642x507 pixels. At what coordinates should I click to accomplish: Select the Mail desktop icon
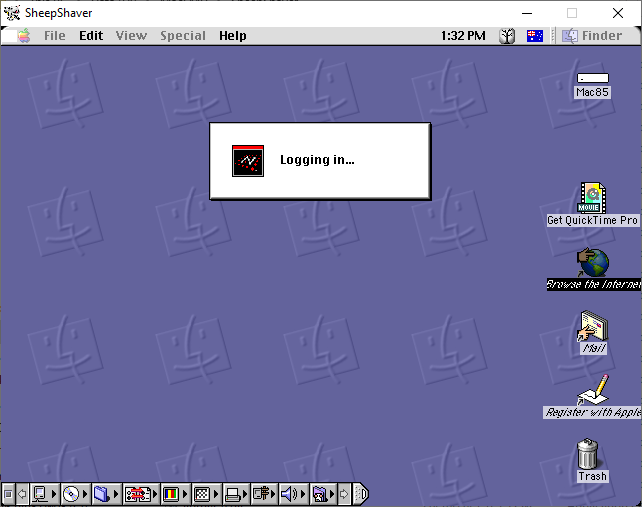[593, 326]
